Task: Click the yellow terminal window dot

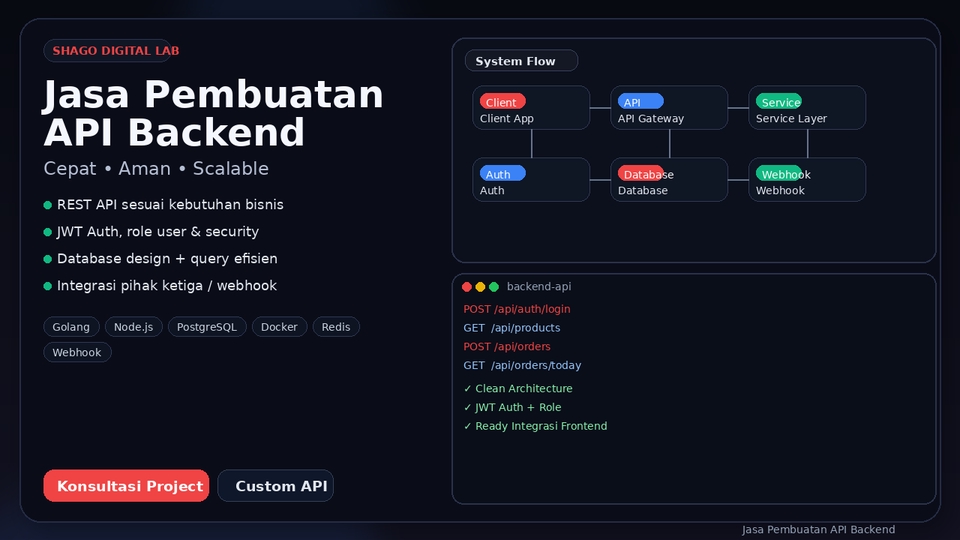Action: pos(480,287)
